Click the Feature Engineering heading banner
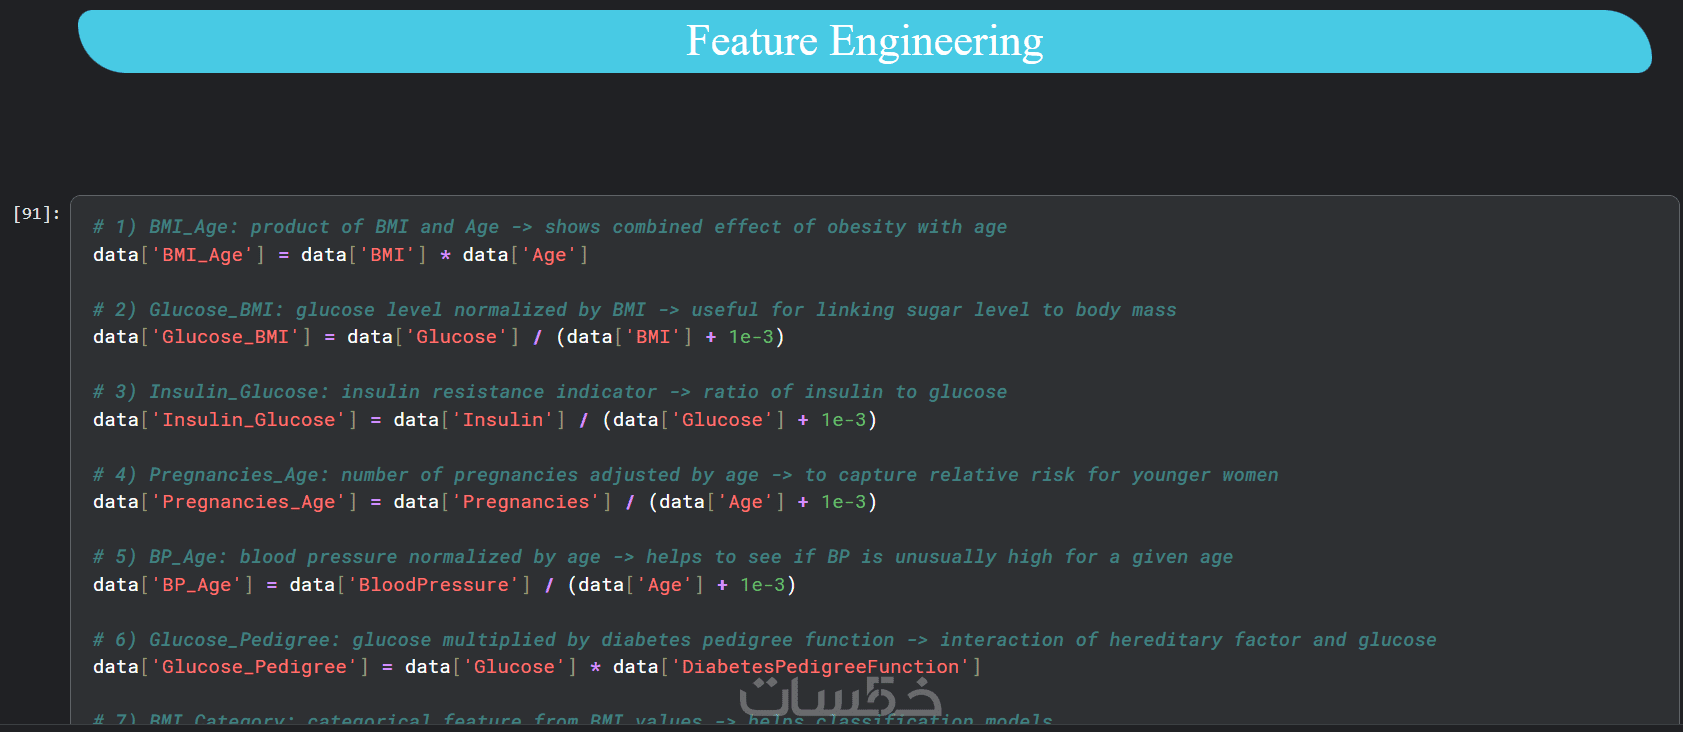1683x732 pixels. click(x=864, y=42)
